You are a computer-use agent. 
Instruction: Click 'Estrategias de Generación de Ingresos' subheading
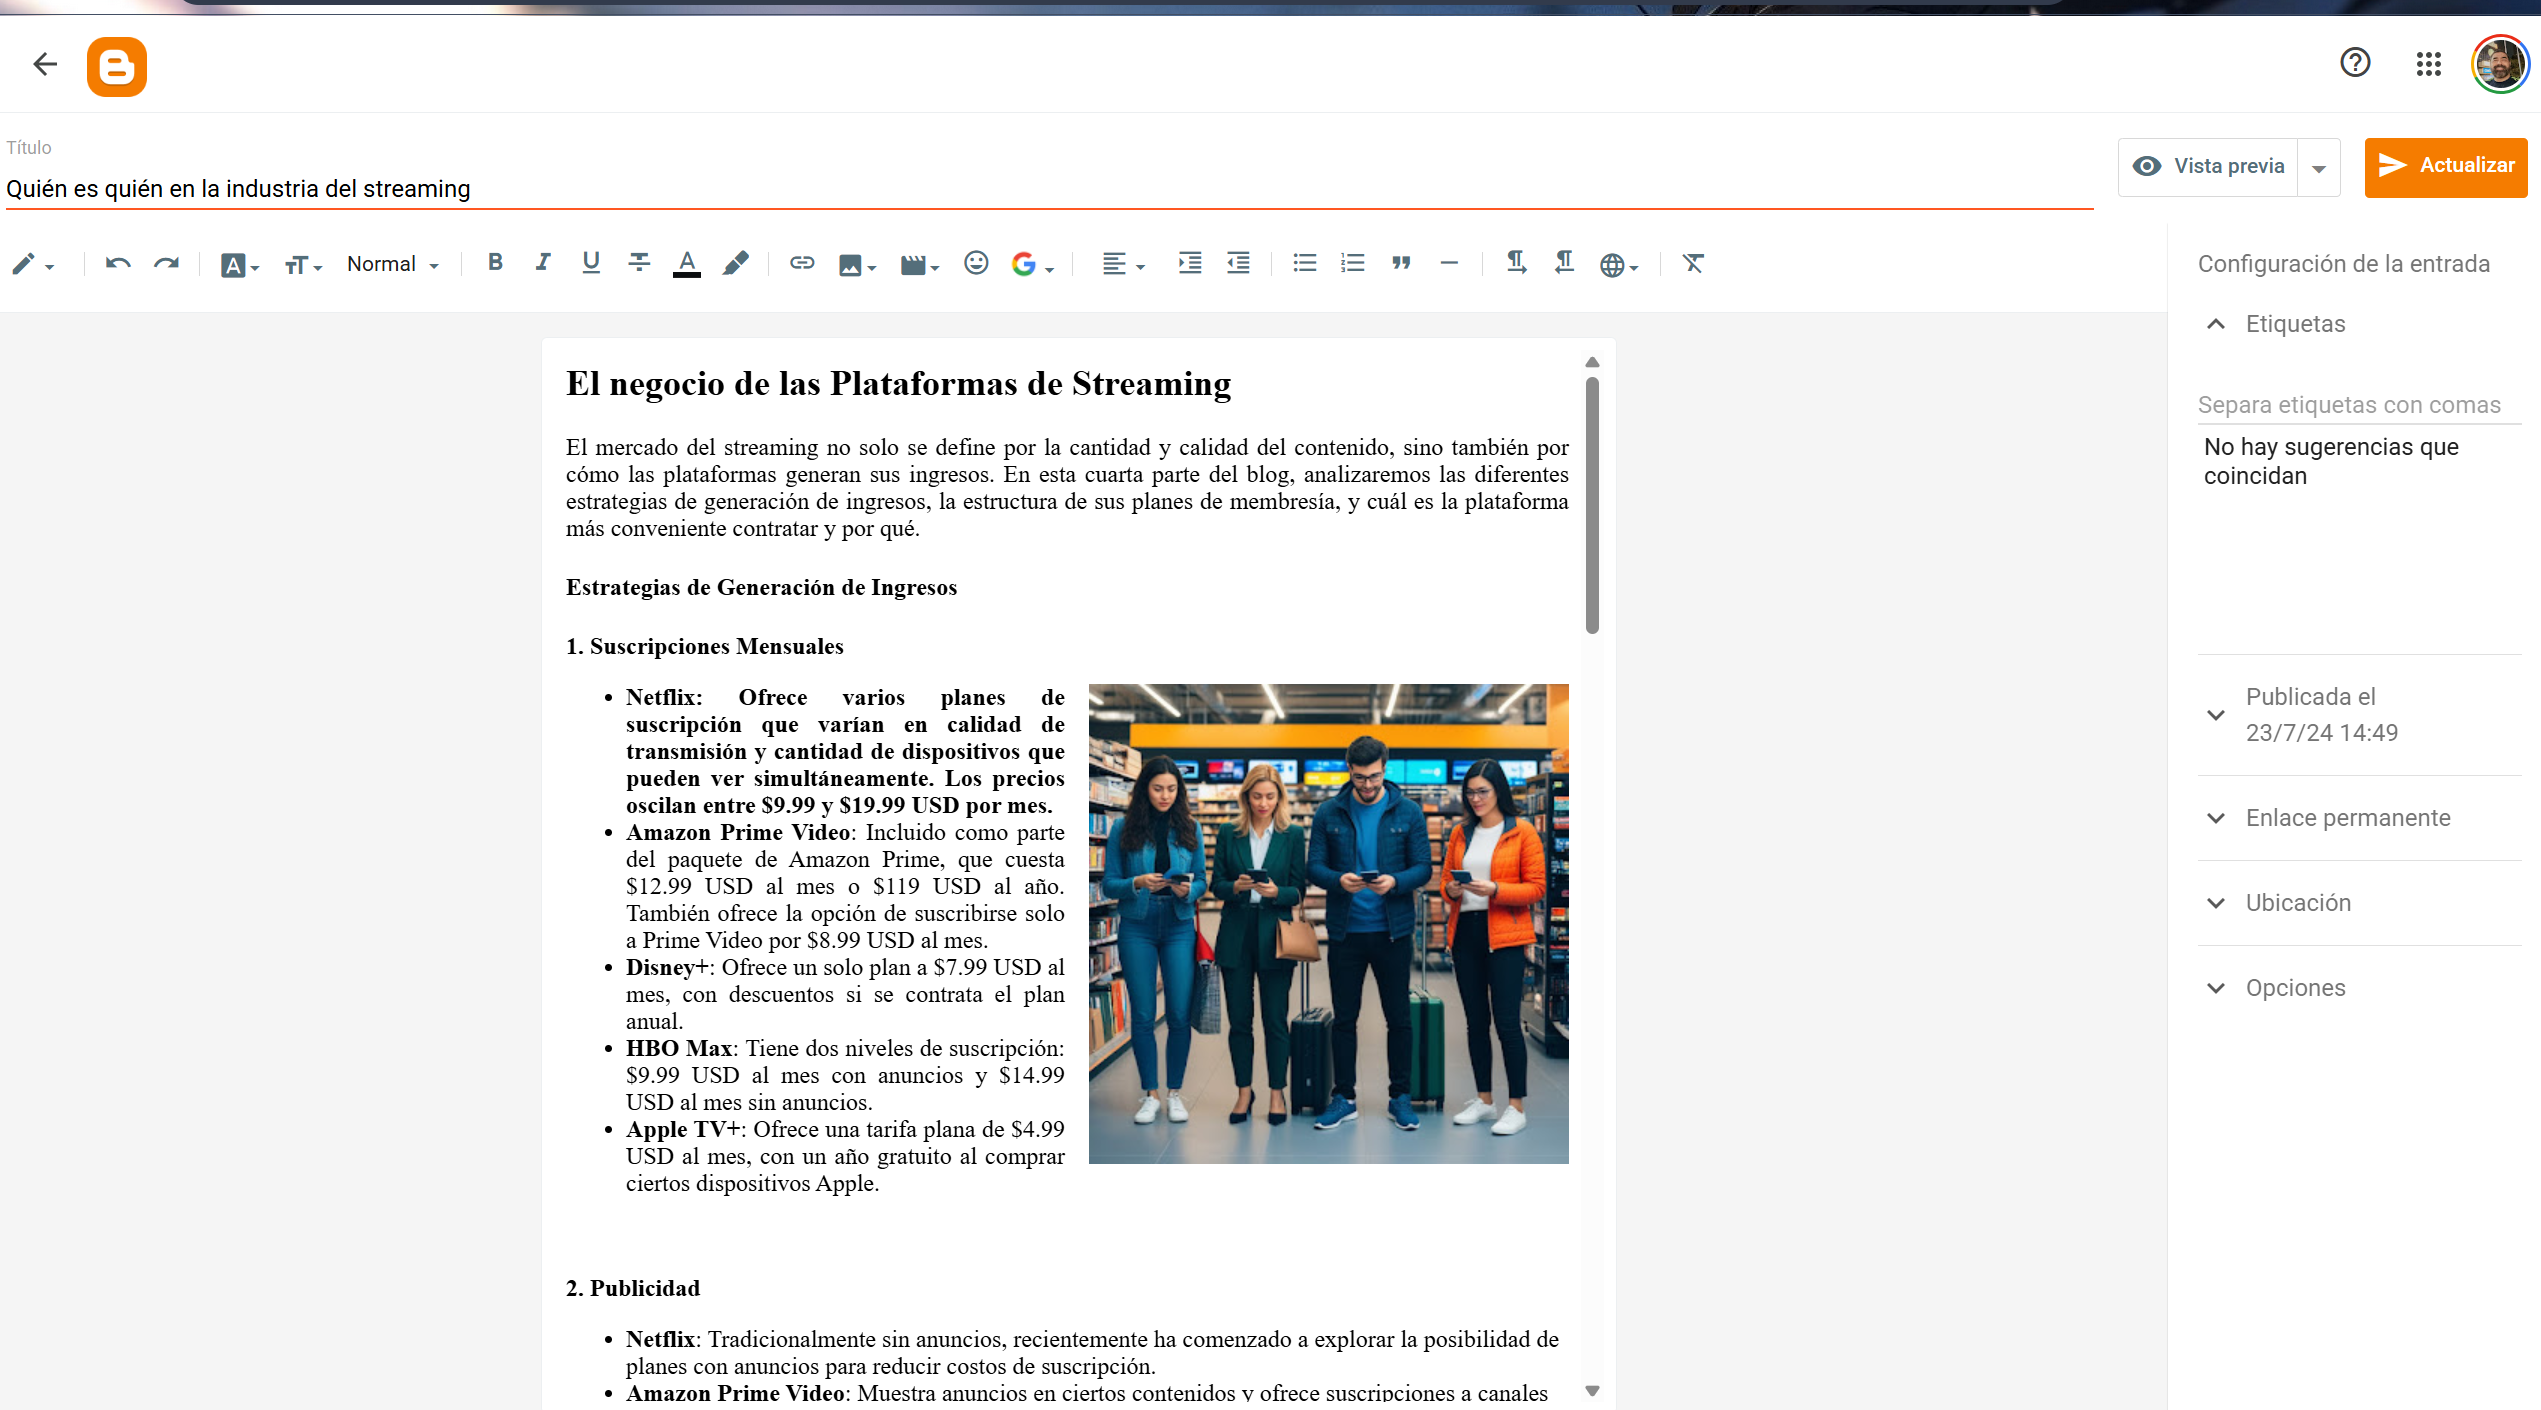[x=761, y=588]
